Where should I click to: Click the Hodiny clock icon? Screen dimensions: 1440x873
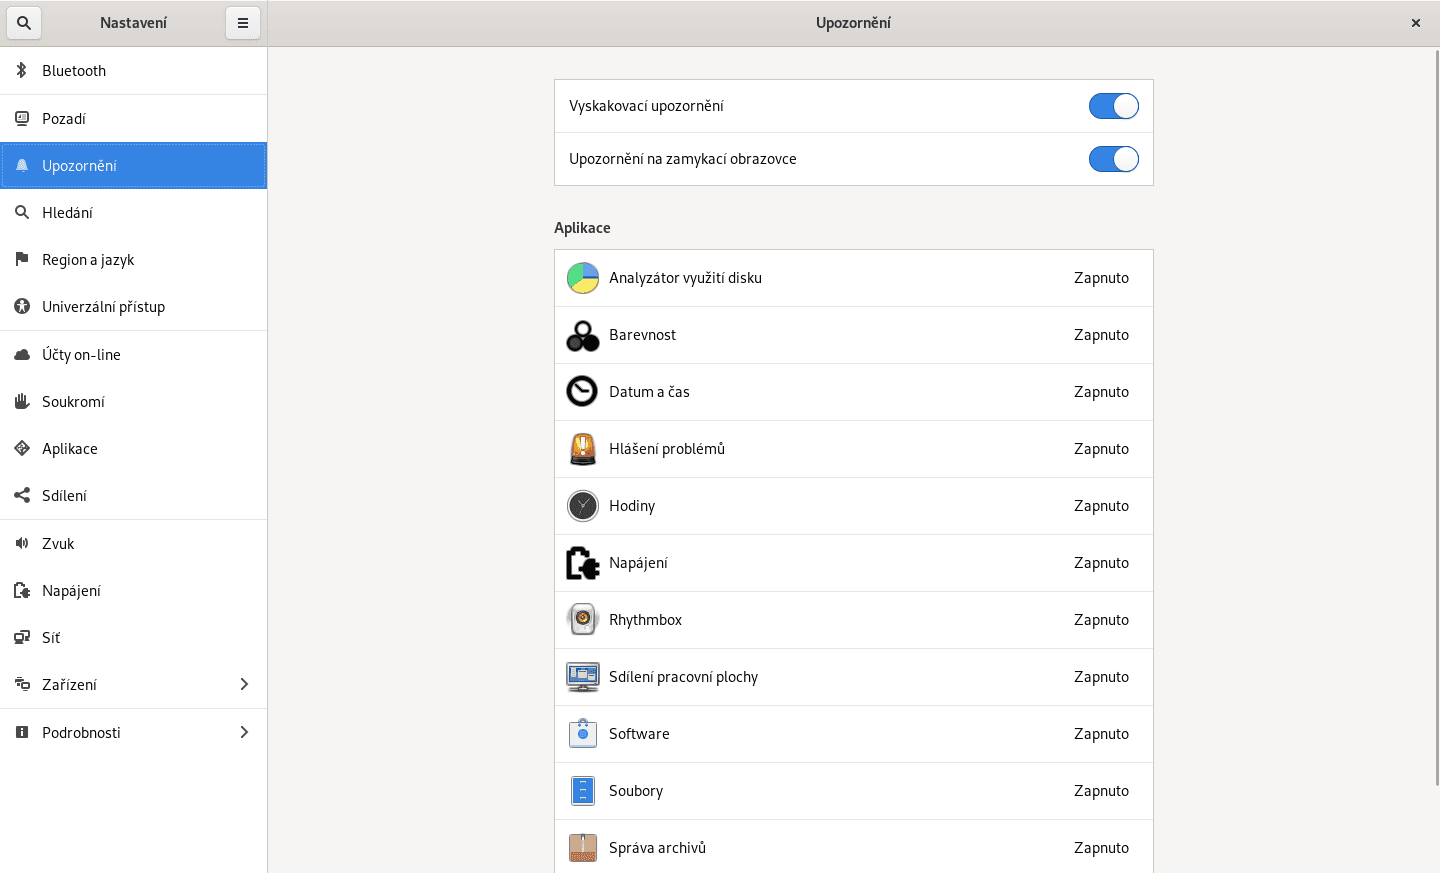click(x=582, y=506)
